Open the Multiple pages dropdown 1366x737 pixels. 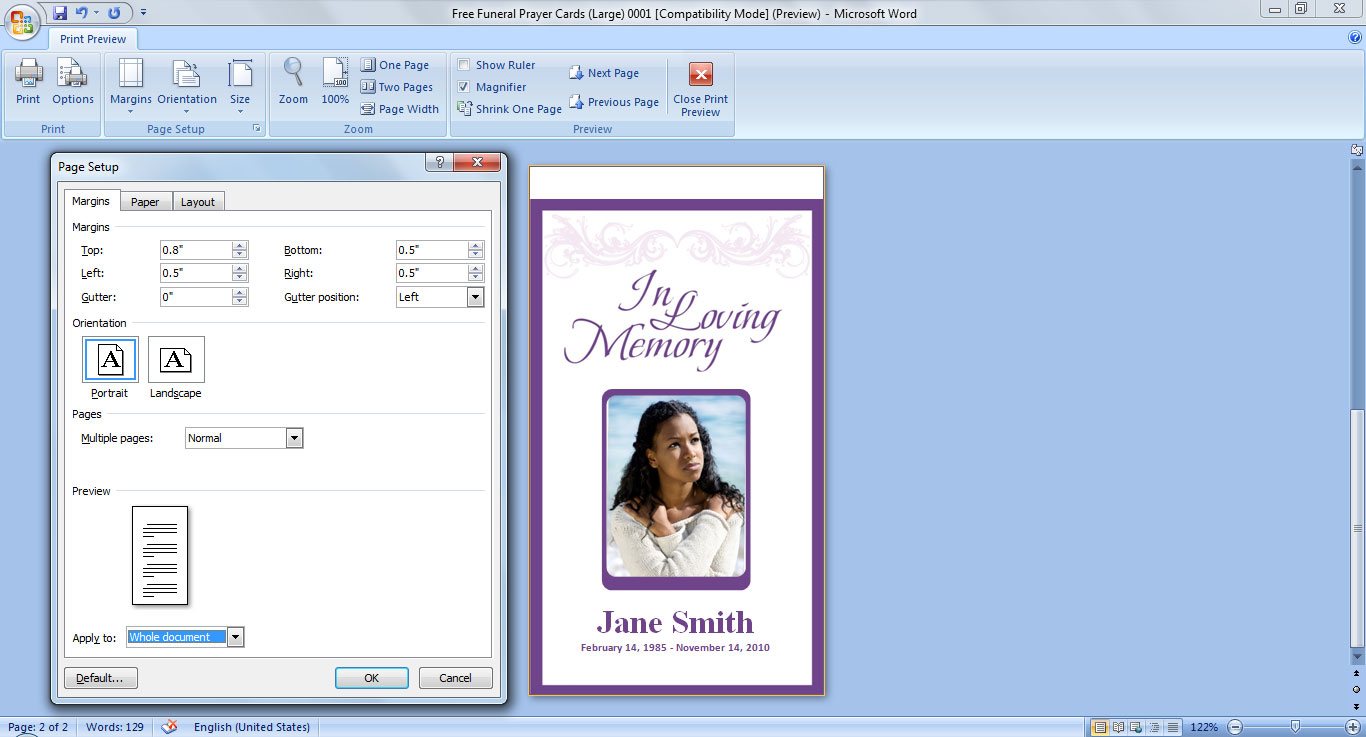(x=294, y=438)
